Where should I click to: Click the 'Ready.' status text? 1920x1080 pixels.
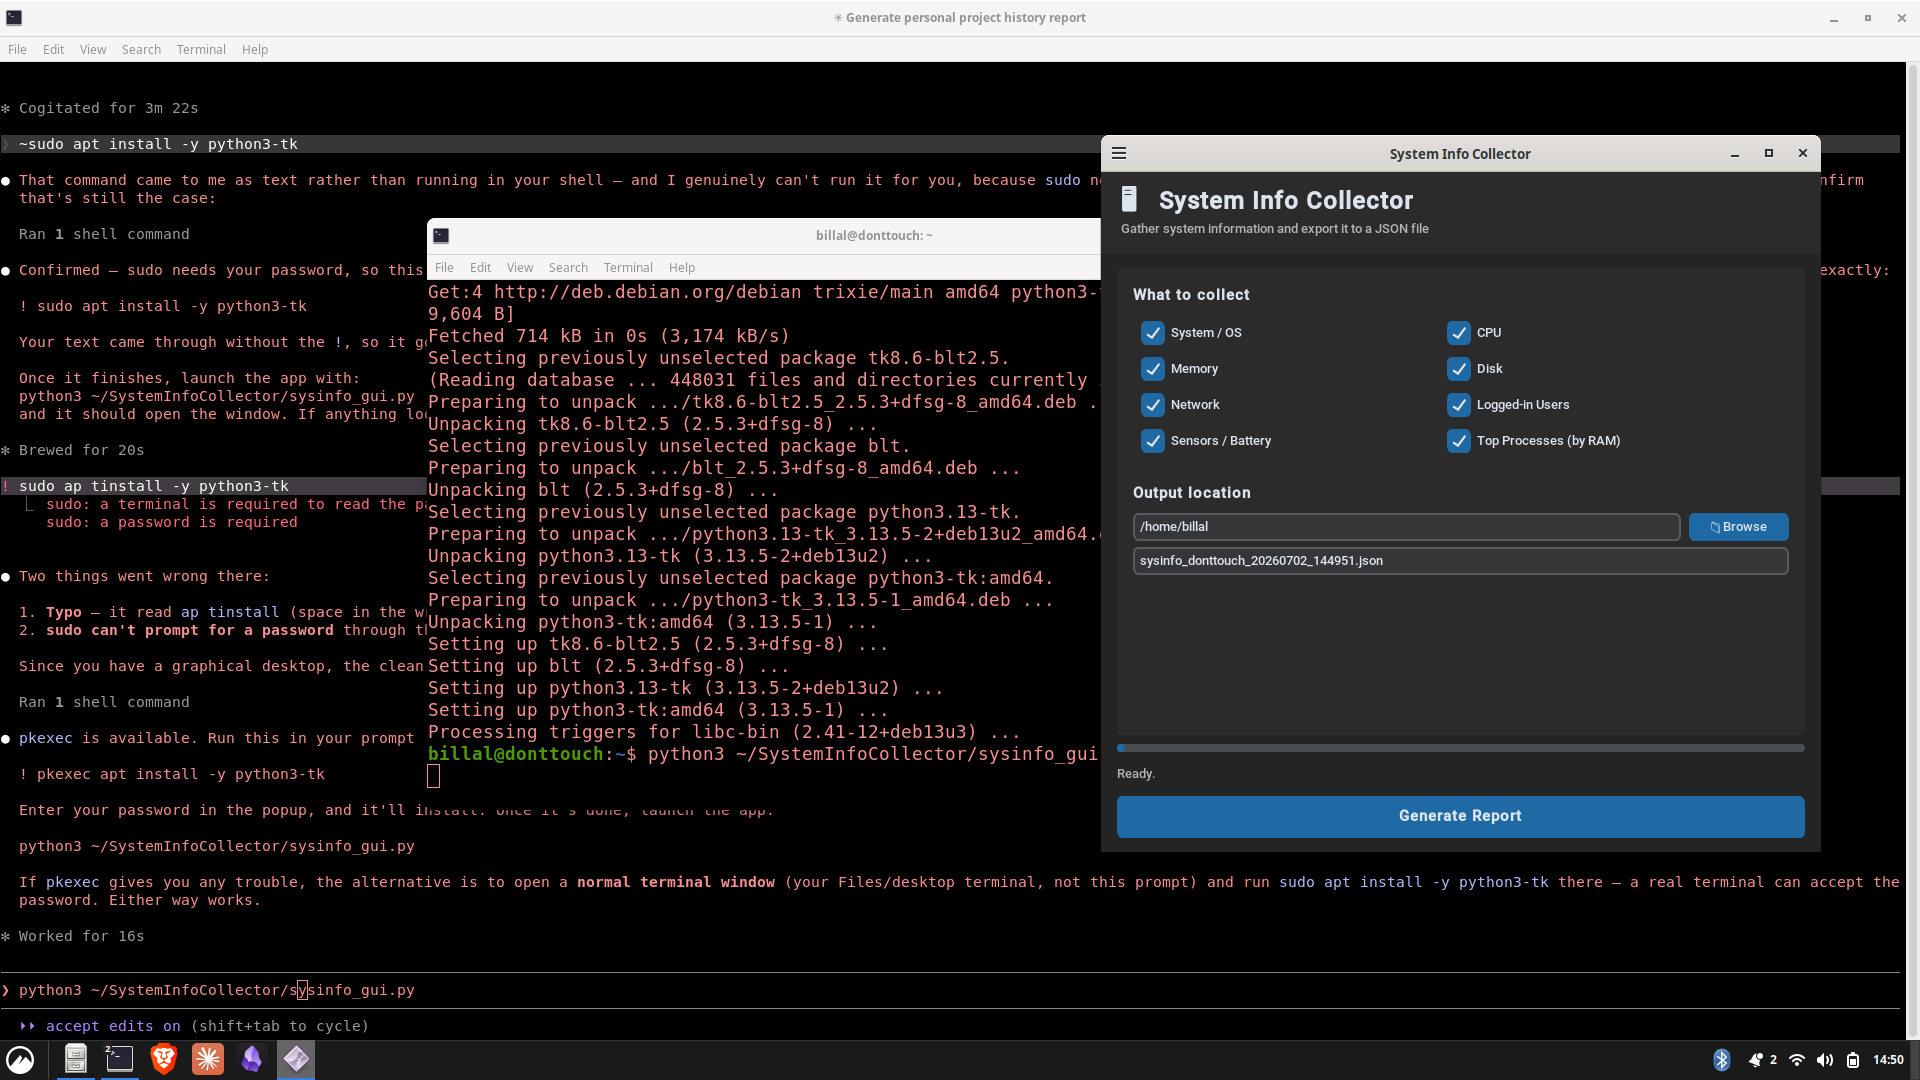1136,774
